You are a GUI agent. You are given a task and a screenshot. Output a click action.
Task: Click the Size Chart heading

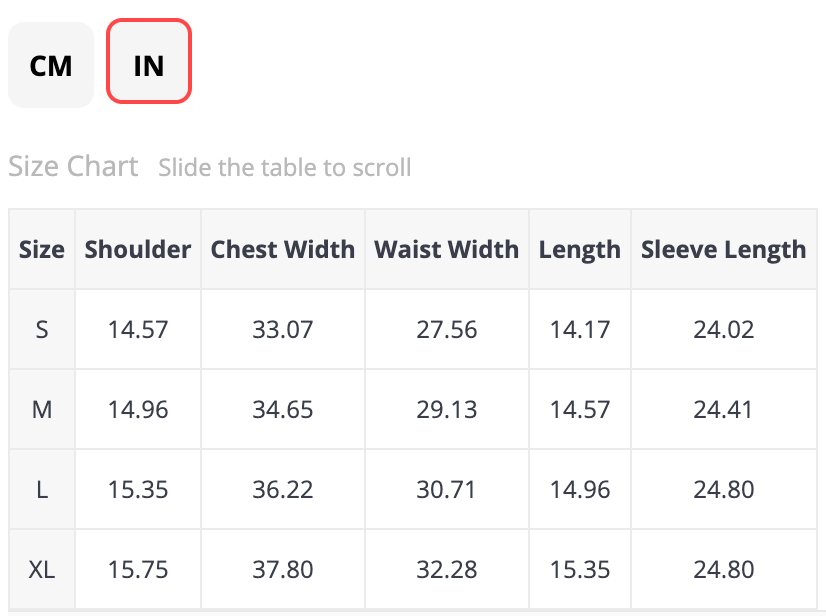73,166
